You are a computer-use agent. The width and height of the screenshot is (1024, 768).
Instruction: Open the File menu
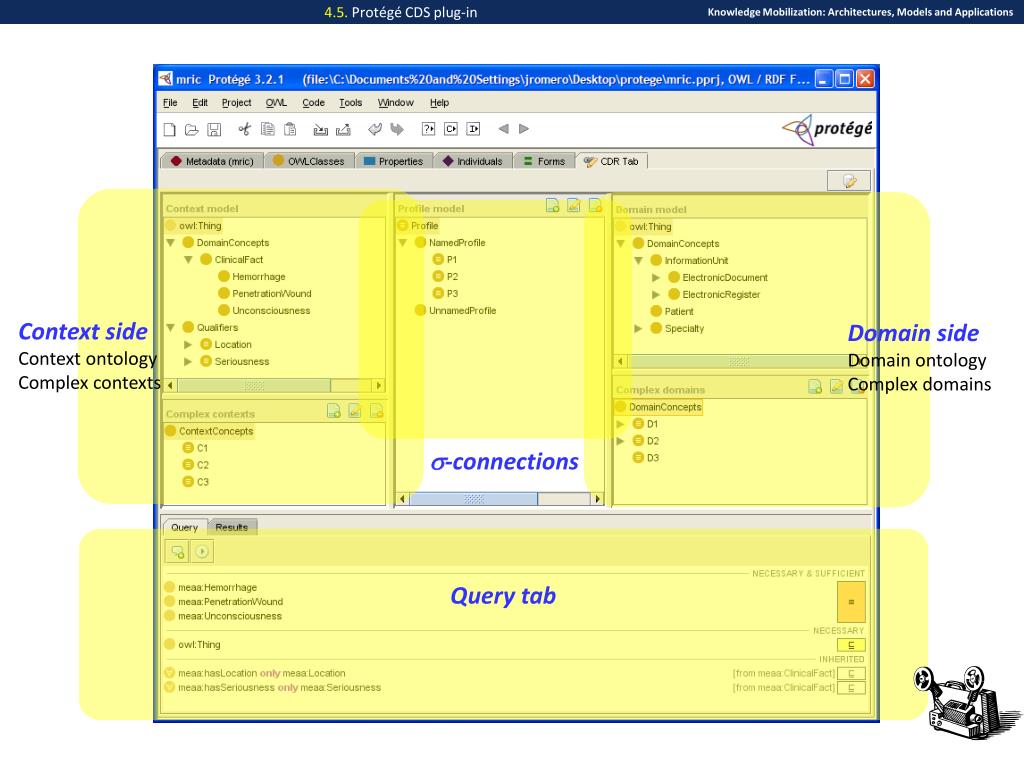point(170,103)
